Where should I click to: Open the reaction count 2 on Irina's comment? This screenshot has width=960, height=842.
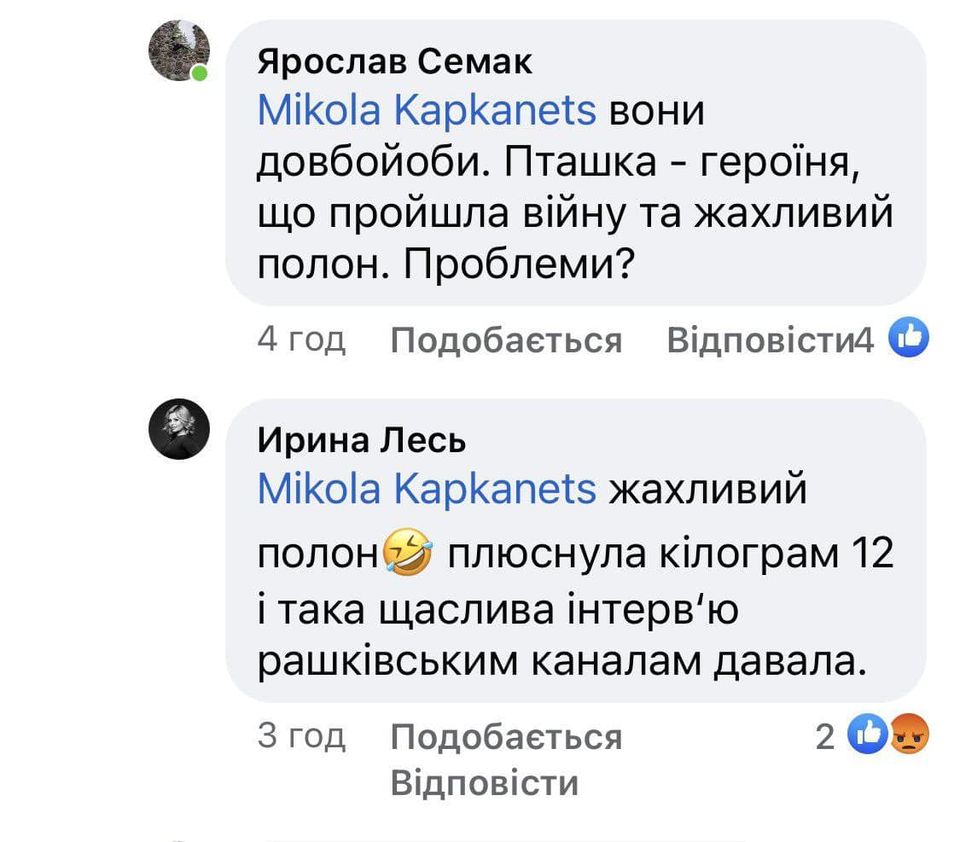click(826, 736)
